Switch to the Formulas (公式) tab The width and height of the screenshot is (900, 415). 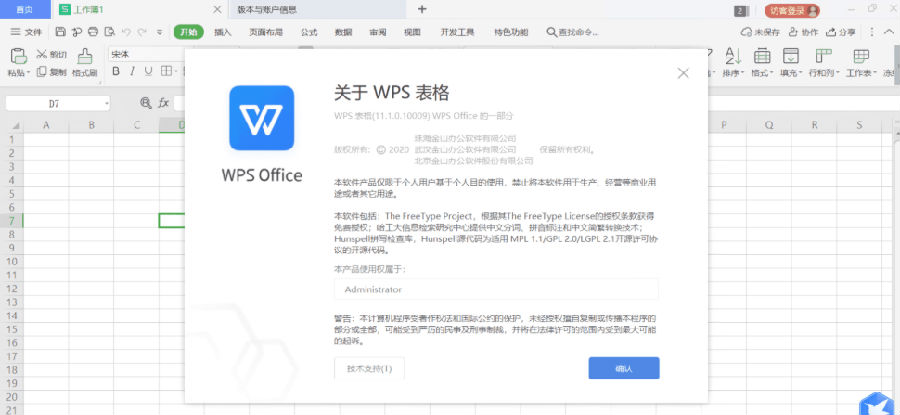[309, 32]
